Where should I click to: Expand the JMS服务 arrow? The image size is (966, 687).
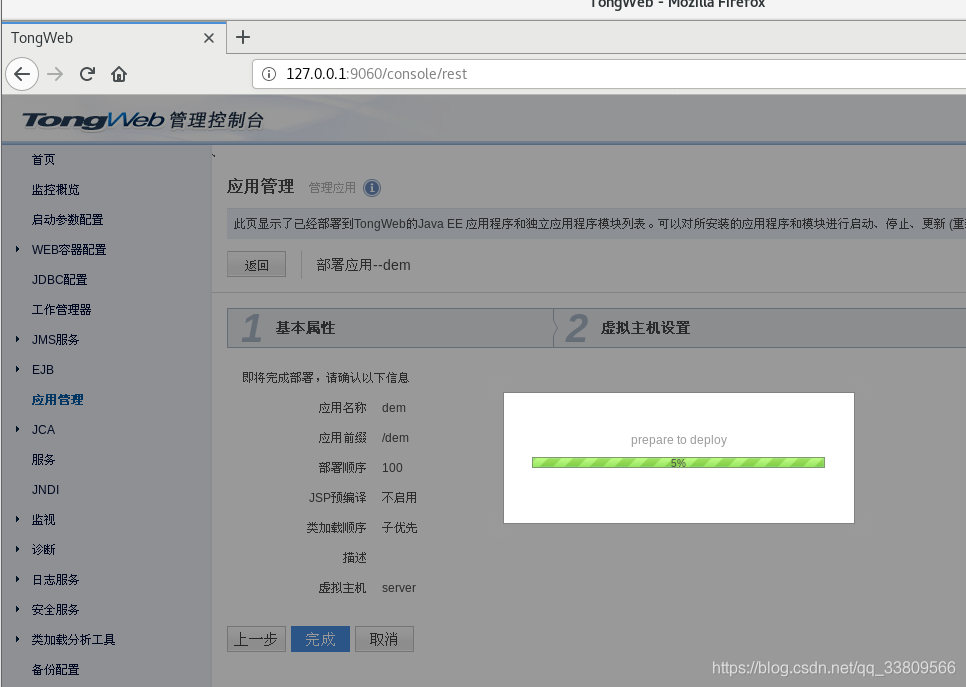tap(17, 339)
